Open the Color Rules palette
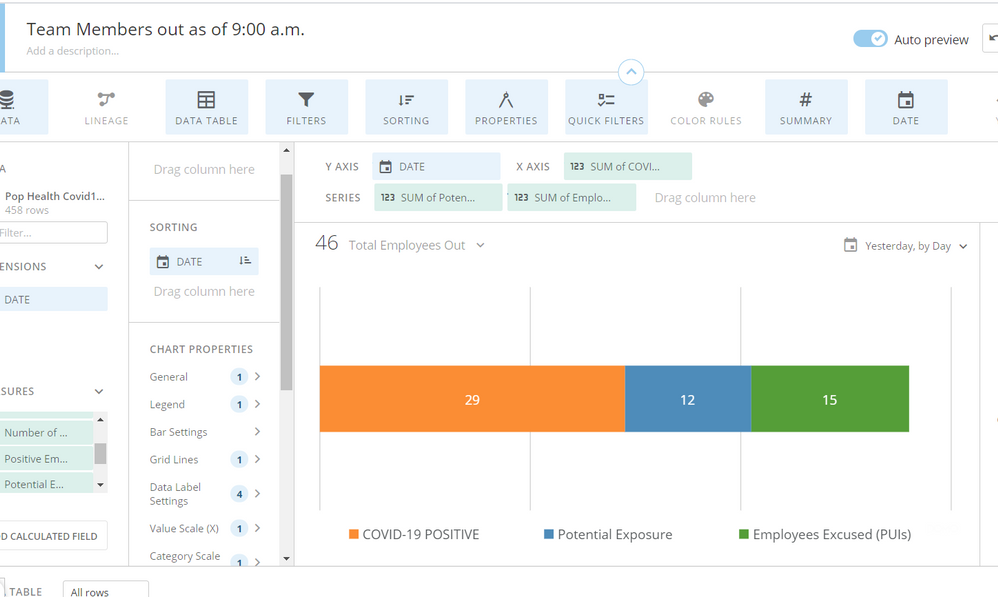Viewport: 998px width, 597px height. [x=706, y=107]
